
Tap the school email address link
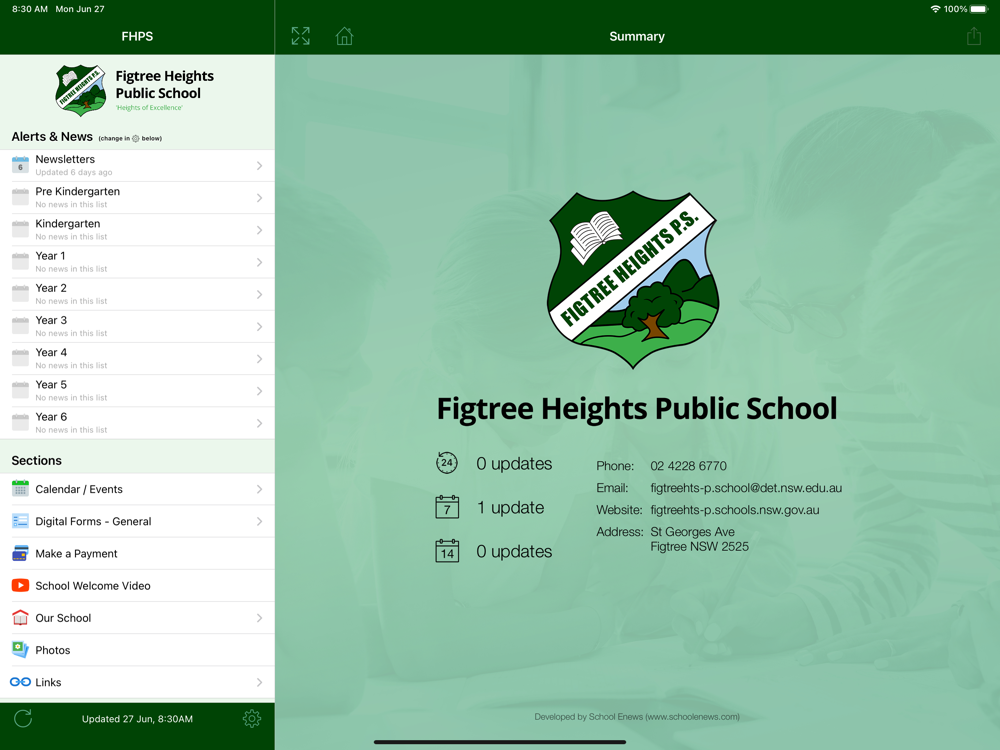(746, 488)
